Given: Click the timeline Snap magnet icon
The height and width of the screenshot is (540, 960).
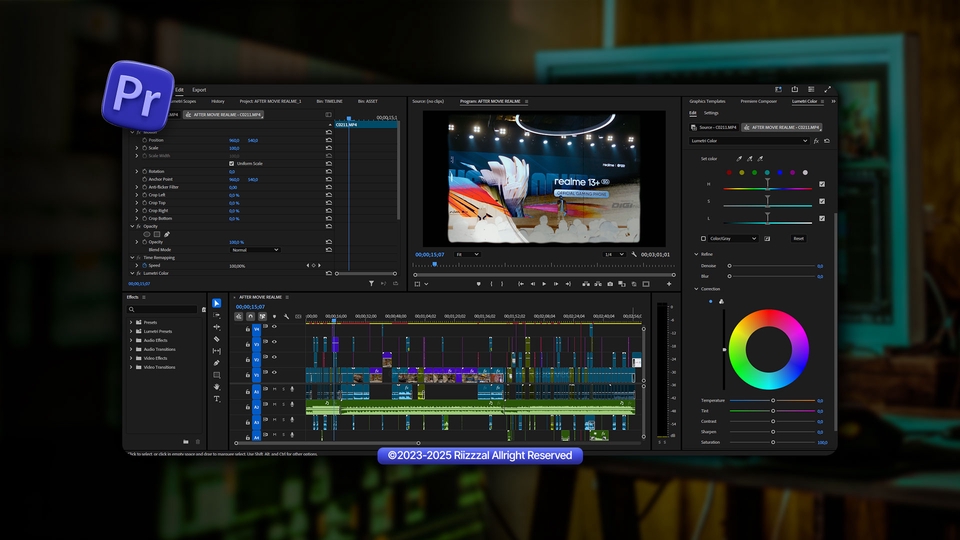Looking at the screenshot, I should point(250,317).
